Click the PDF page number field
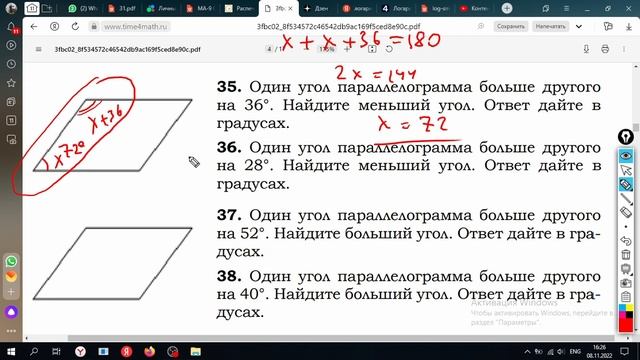Image resolution: width=640 pixels, height=360 pixels. [x=269, y=49]
